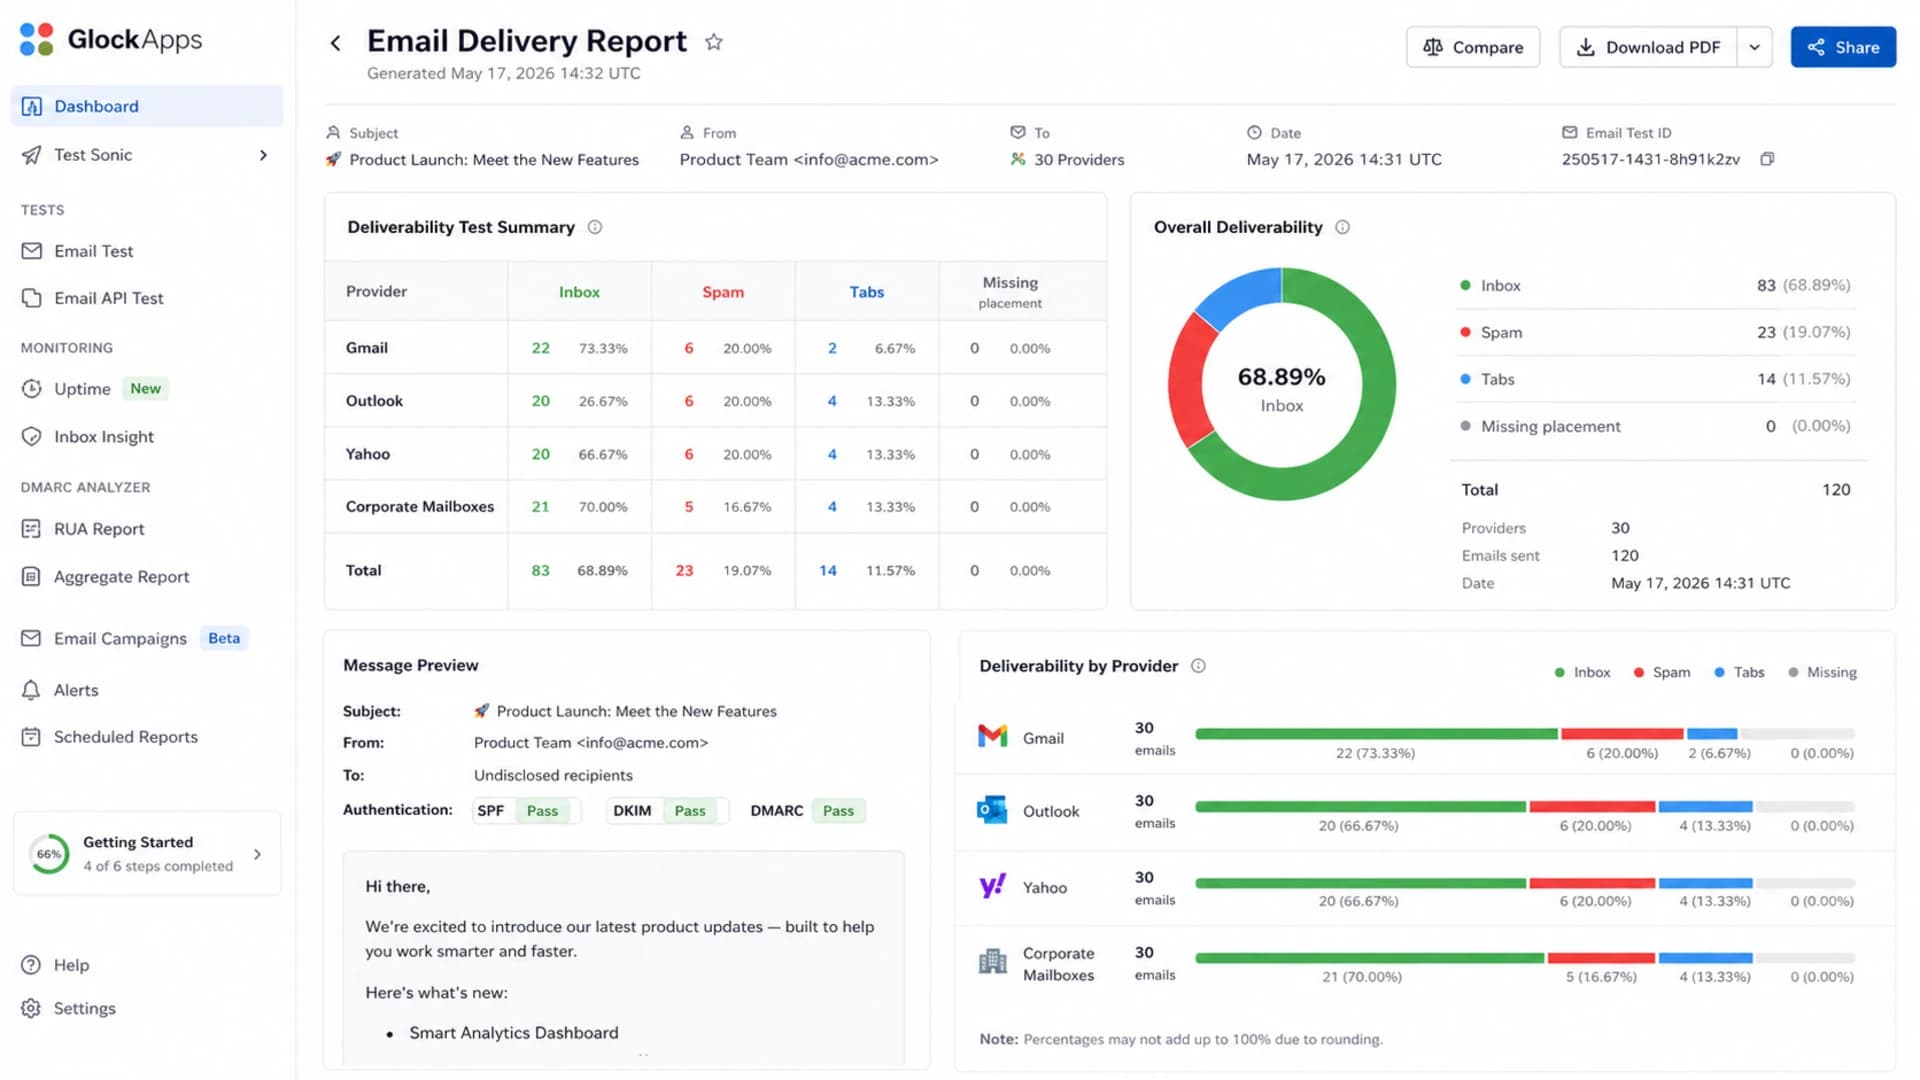Click the Getting Started 66% progress ring
Image resolution: width=1920 pixels, height=1080 pixels.
point(49,854)
